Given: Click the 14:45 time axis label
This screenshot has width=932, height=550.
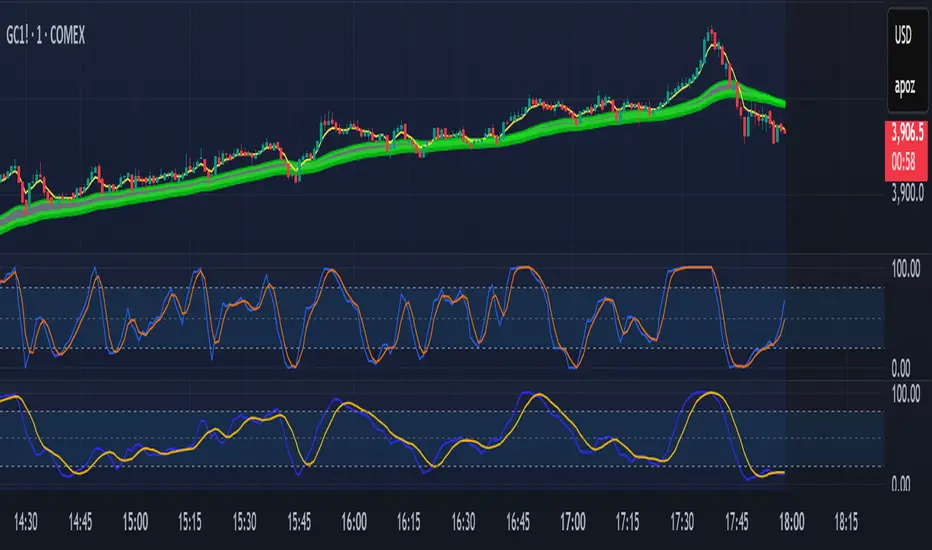Looking at the screenshot, I should [x=80, y=522].
